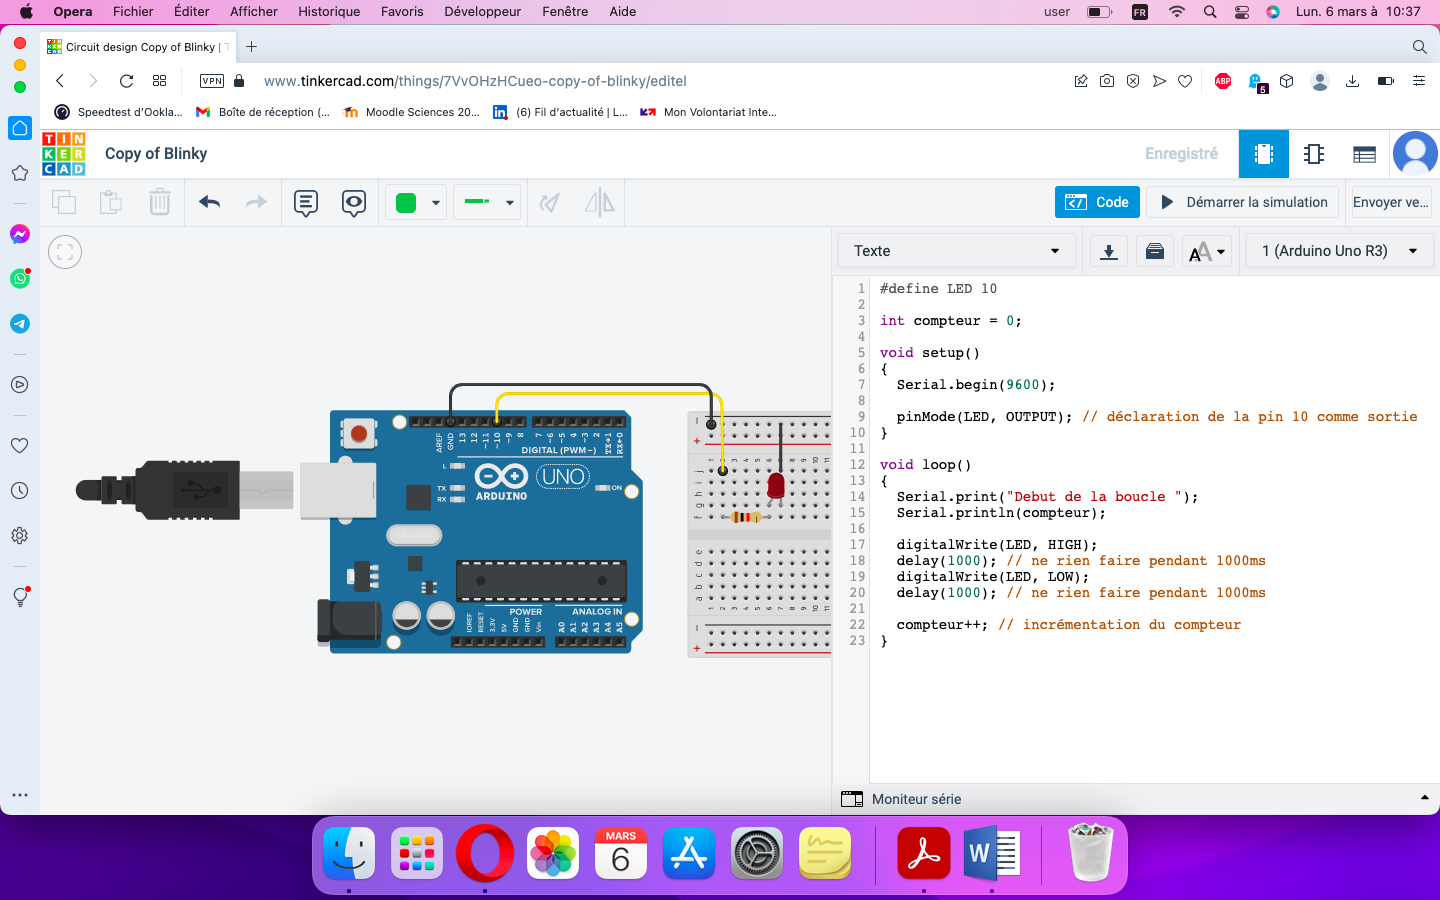Screen dimensions: 1440x900
Task: Open Opera easy setup icon
Action: click(x=1419, y=81)
